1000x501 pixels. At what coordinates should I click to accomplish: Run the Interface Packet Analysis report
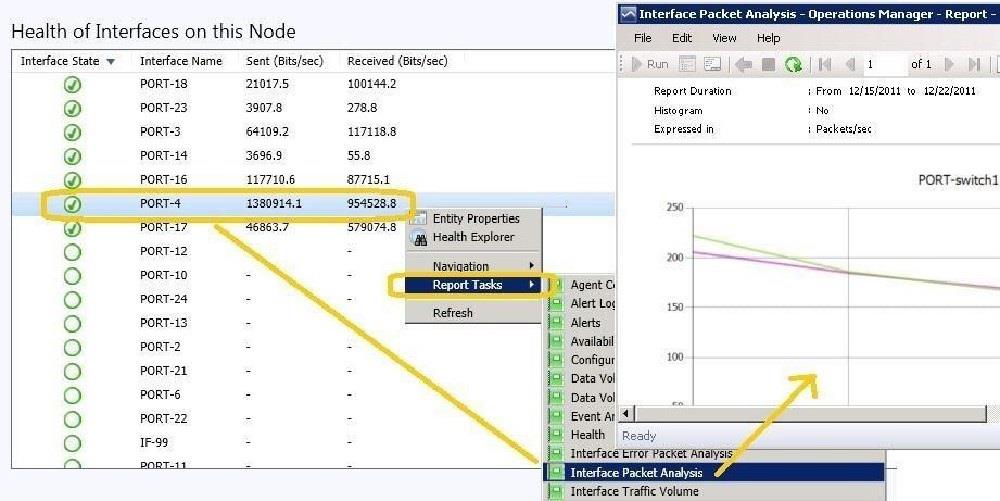click(650, 64)
